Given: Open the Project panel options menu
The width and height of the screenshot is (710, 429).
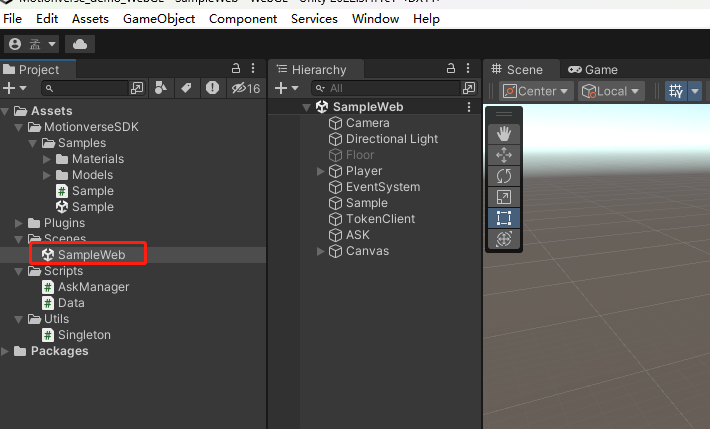Looking at the screenshot, I should point(253,68).
